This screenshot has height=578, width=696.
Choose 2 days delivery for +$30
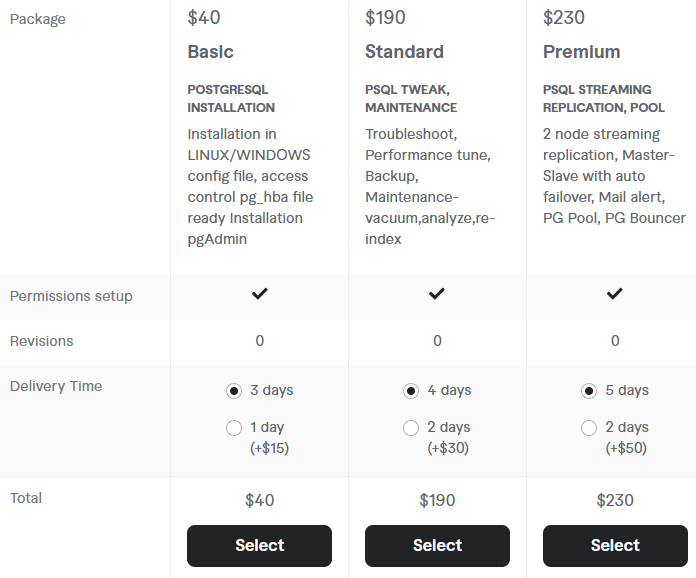pyautogui.click(x=411, y=428)
